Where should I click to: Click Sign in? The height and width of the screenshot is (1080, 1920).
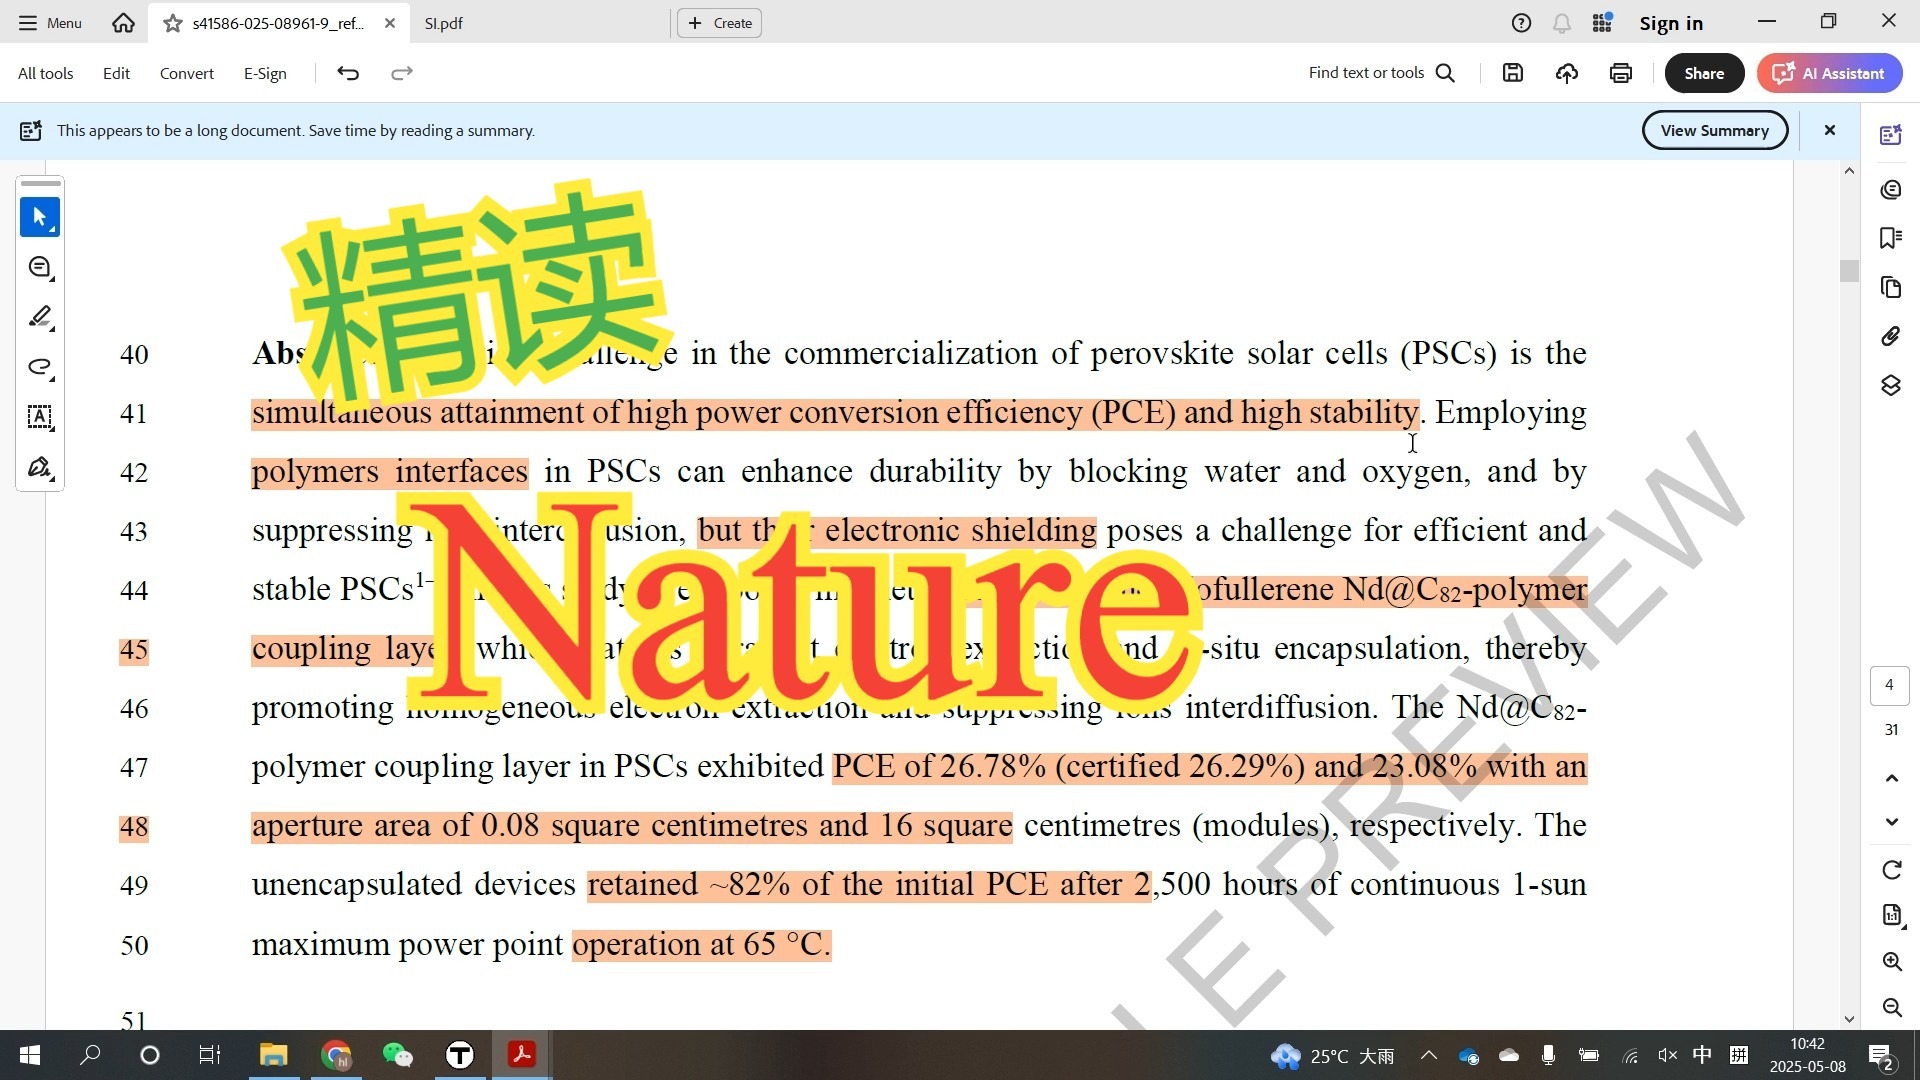click(x=1670, y=23)
